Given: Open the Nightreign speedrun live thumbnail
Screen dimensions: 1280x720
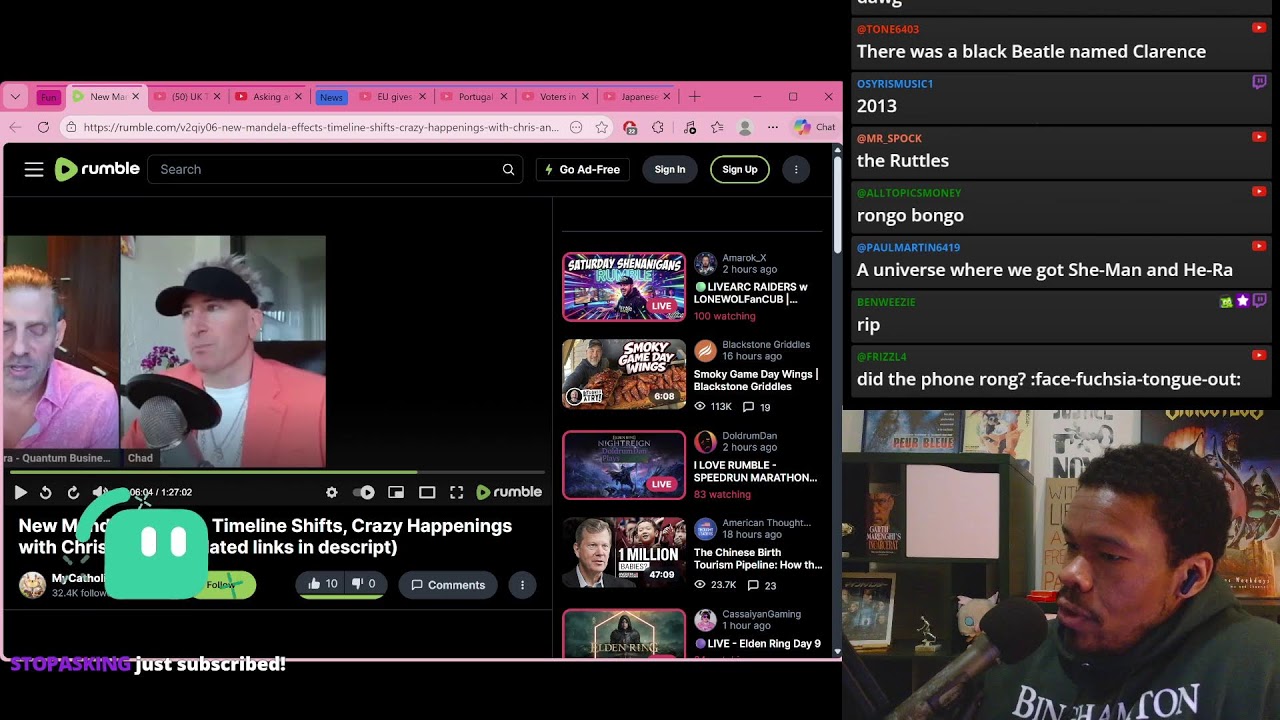Looking at the screenshot, I should [x=624, y=465].
